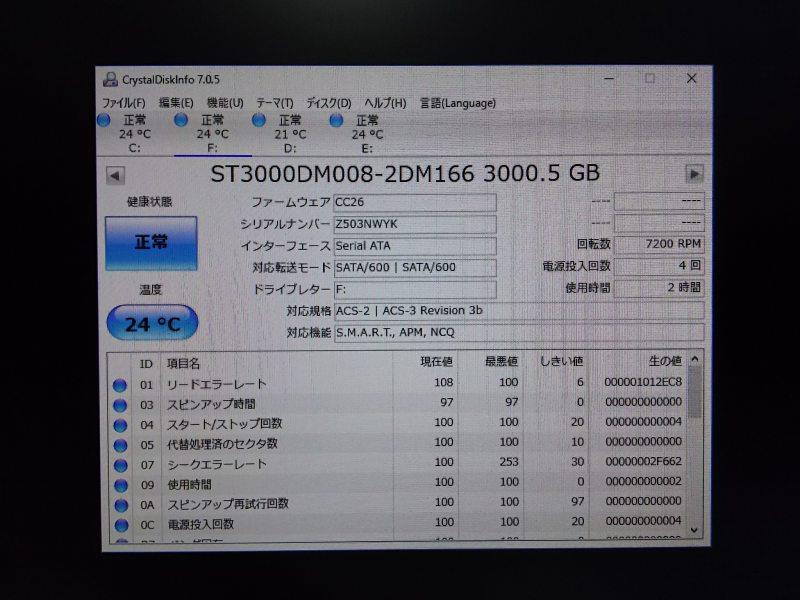Click blue status dot for row 04
Viewport: 800px width, 600px height.
tap(120, 425)
